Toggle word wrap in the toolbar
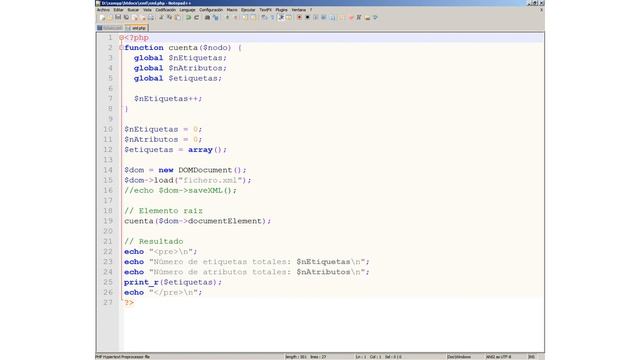Screen dimensions: 640x360 tap(264, 18)
